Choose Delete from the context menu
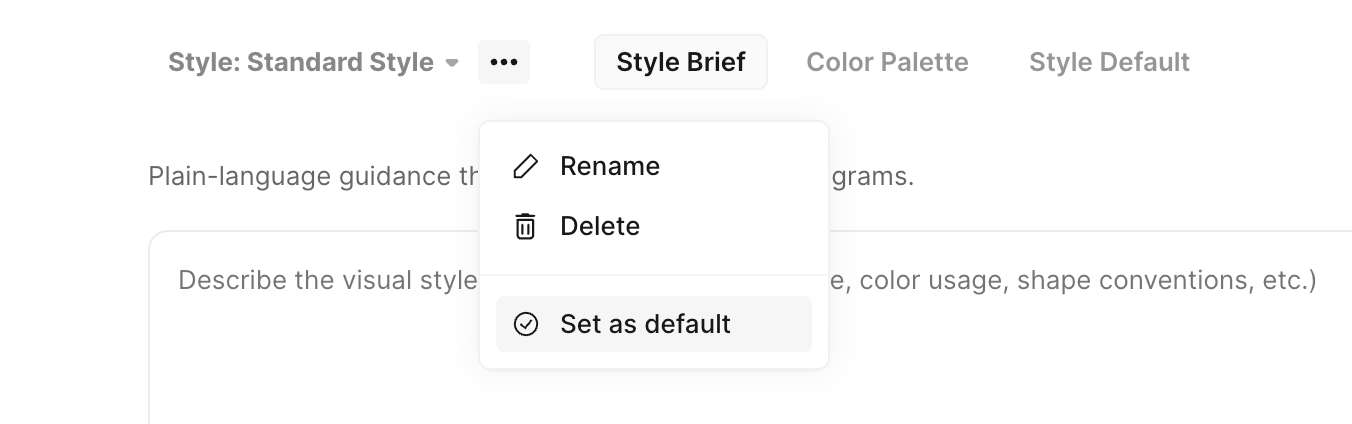The height and width of the screenshot is (424, 1352). point(654,226)
